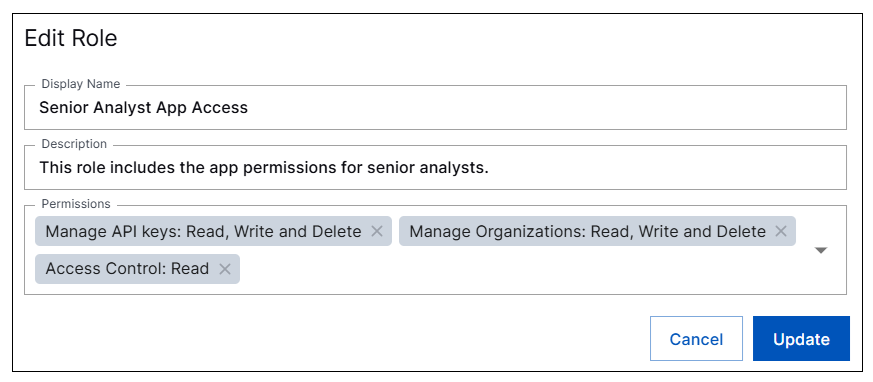
Task: Select the Access Control: Read chip label
Action: [127, 269]
